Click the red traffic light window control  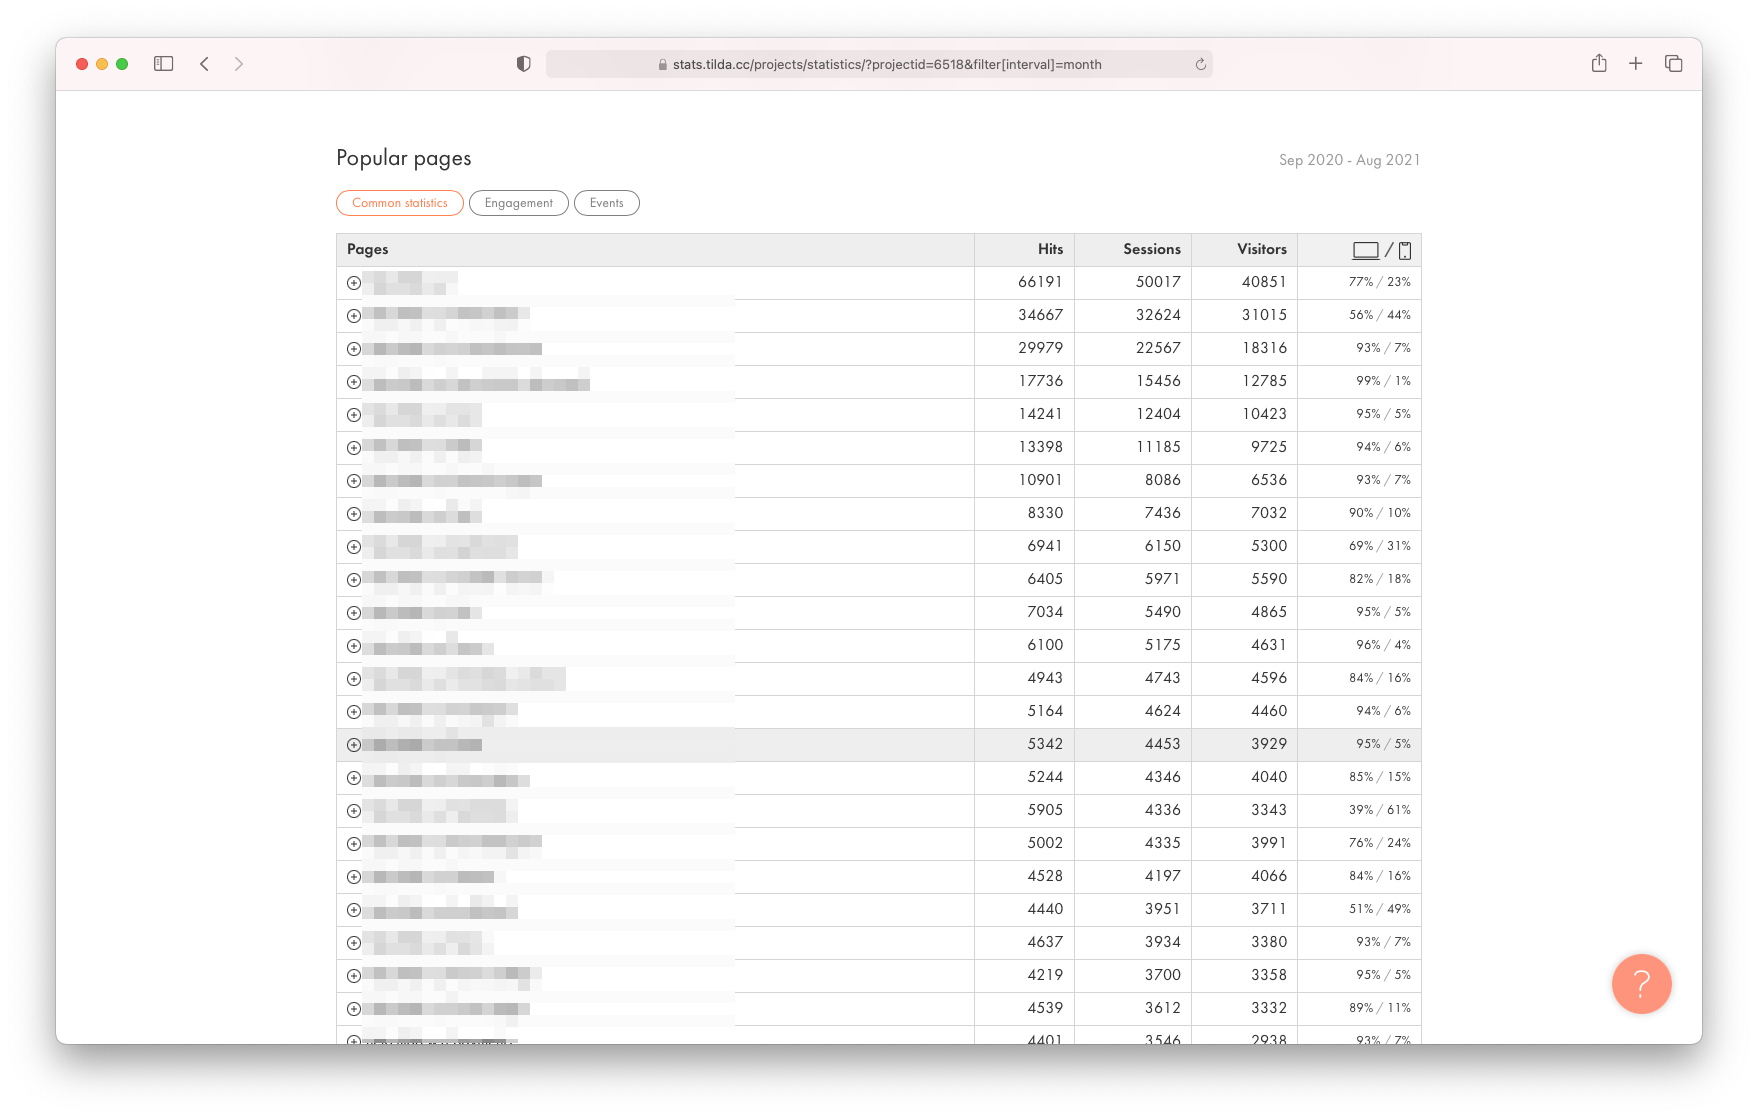point(81,63)
